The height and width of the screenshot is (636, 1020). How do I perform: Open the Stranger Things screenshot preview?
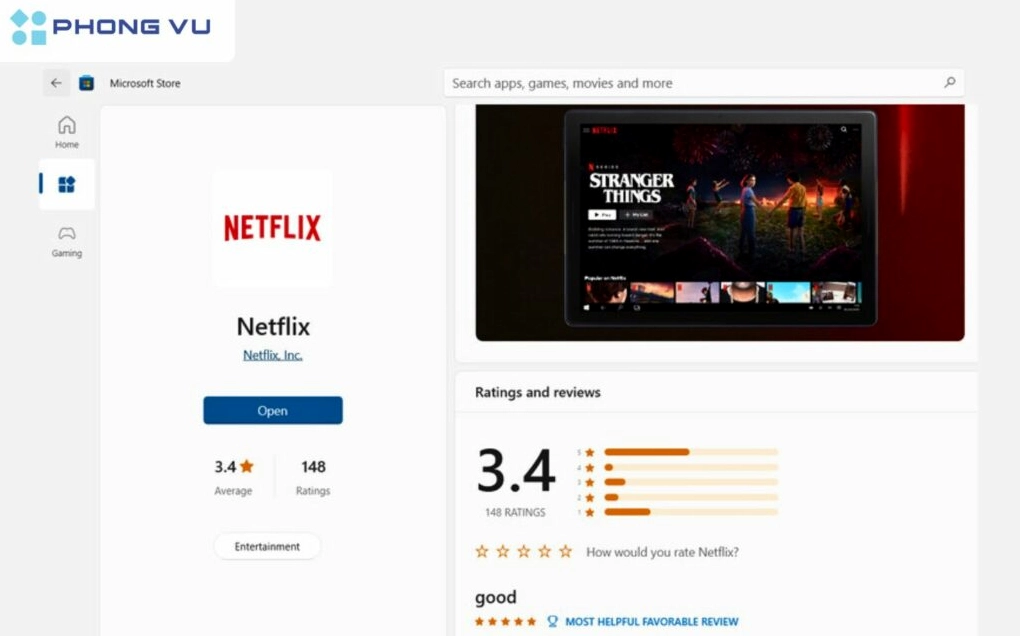pos(719,222)
